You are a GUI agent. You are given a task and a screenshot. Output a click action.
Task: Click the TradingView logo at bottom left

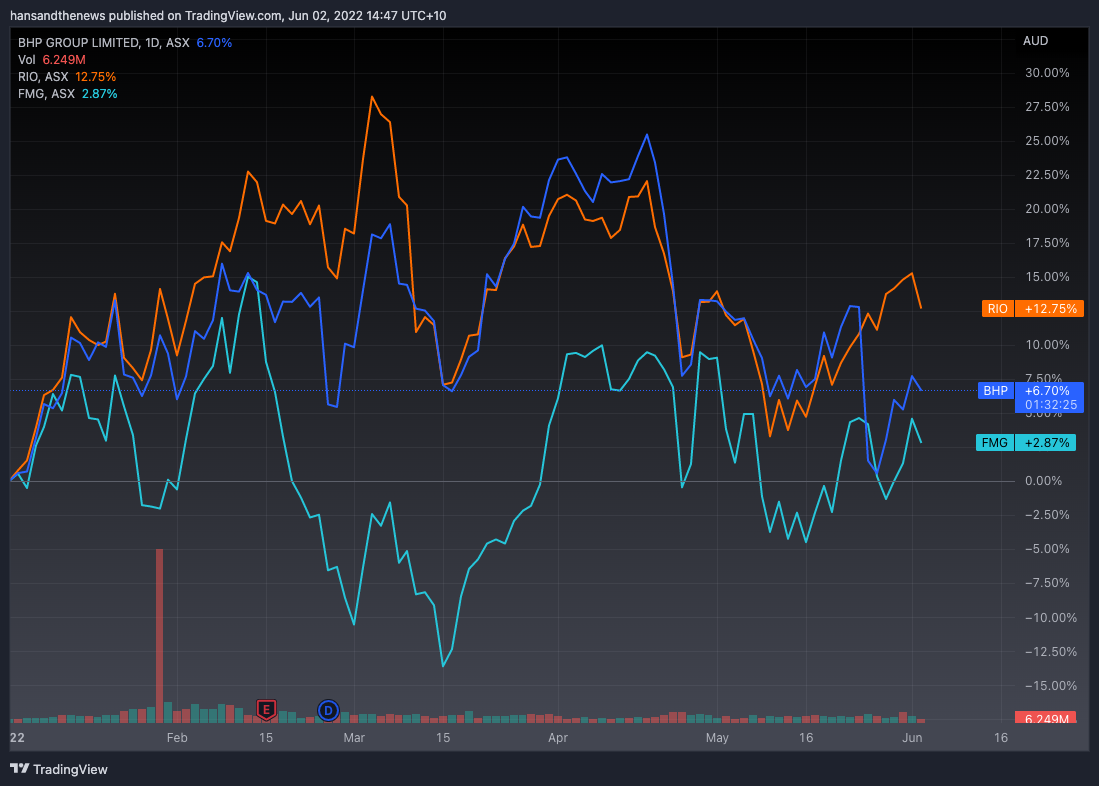59,769
